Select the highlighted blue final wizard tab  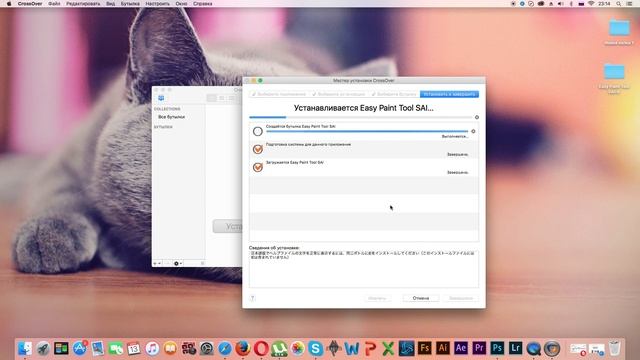(449, 94)
